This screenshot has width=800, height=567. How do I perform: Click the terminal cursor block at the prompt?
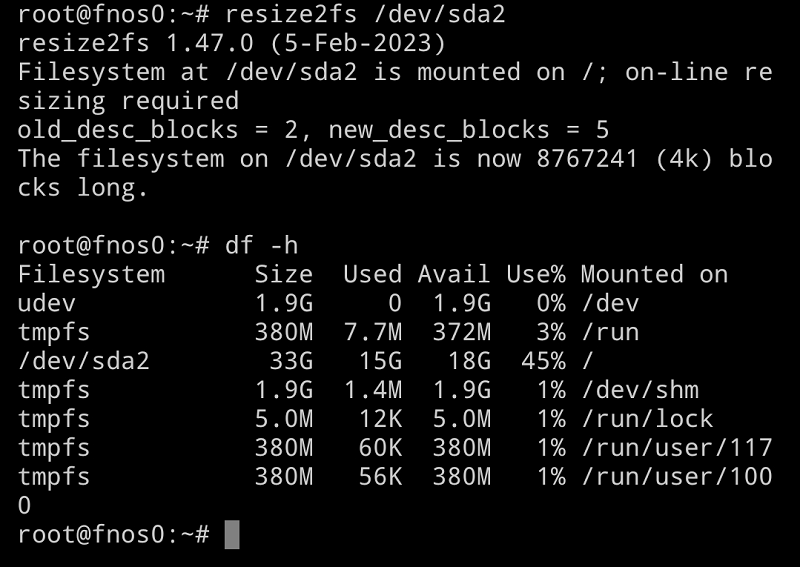point(231,535)
